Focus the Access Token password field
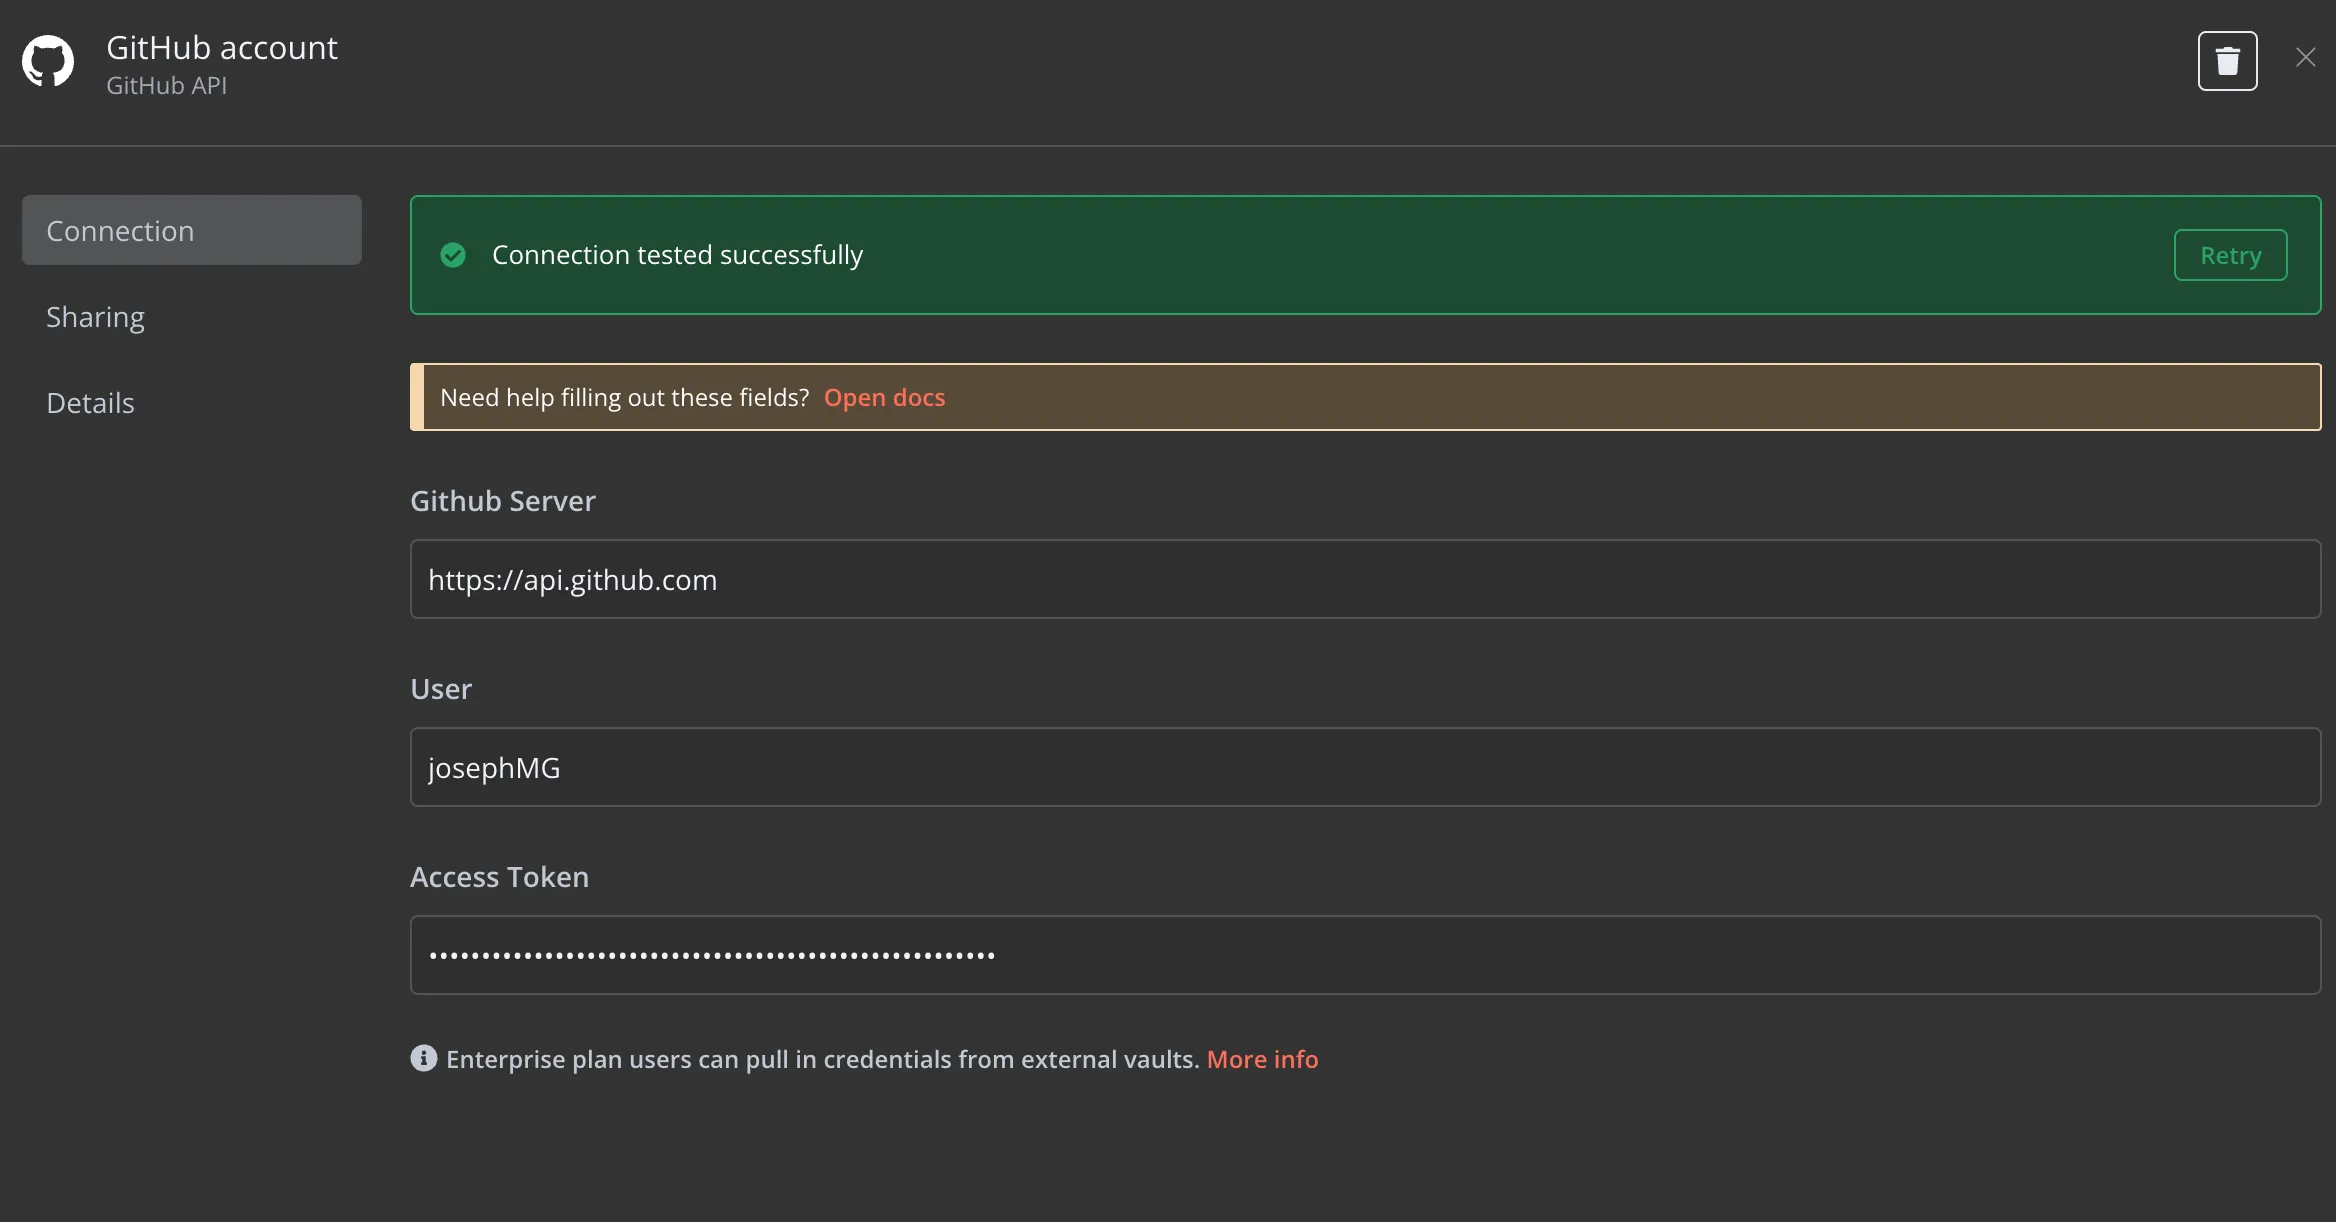Viewport: 2336px width, 1222px height. pyautogui.click(x=1365, y=955)
